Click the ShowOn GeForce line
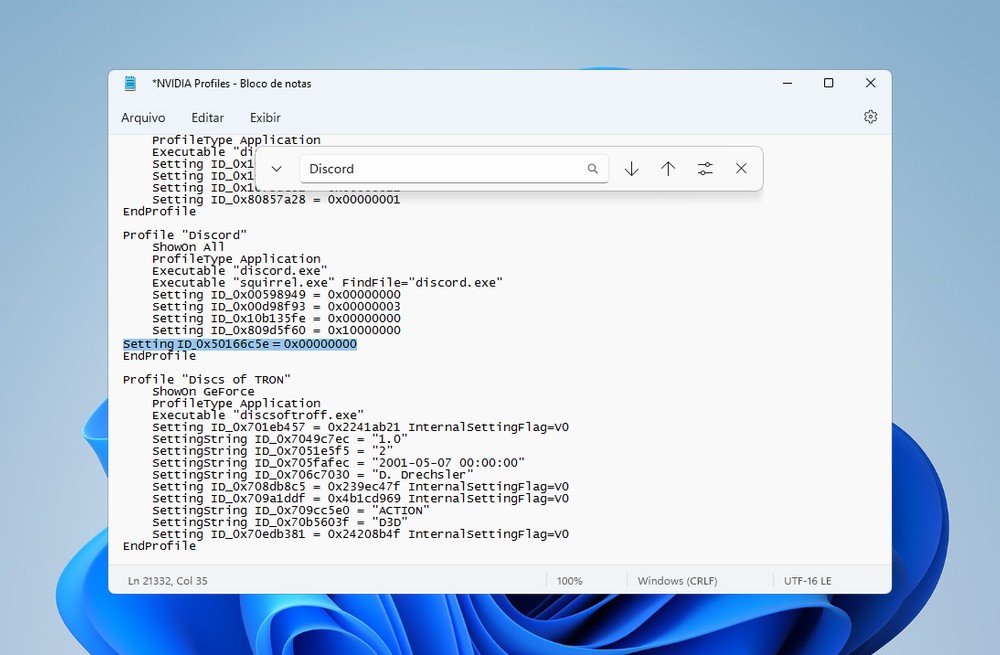1000x655 pixels. (203, 392)
